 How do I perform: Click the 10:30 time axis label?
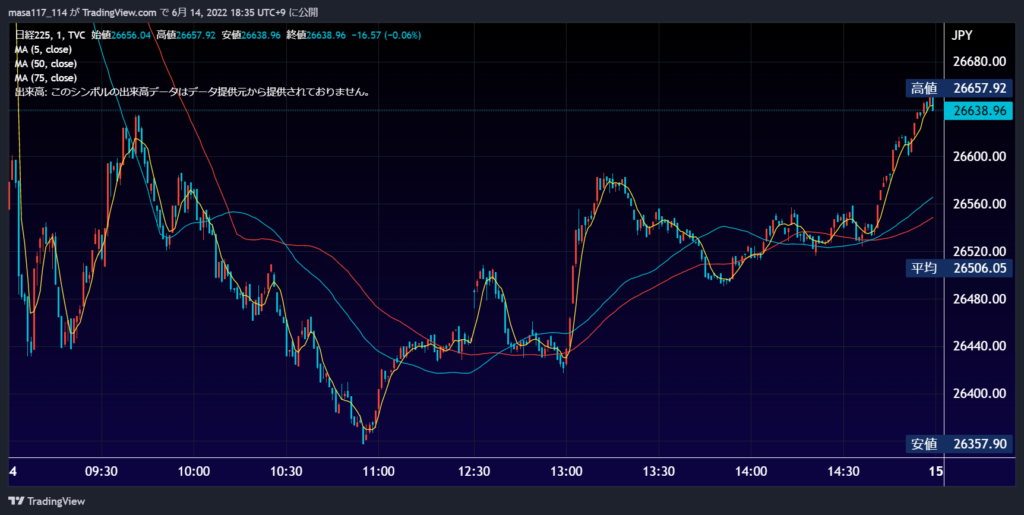286,471
